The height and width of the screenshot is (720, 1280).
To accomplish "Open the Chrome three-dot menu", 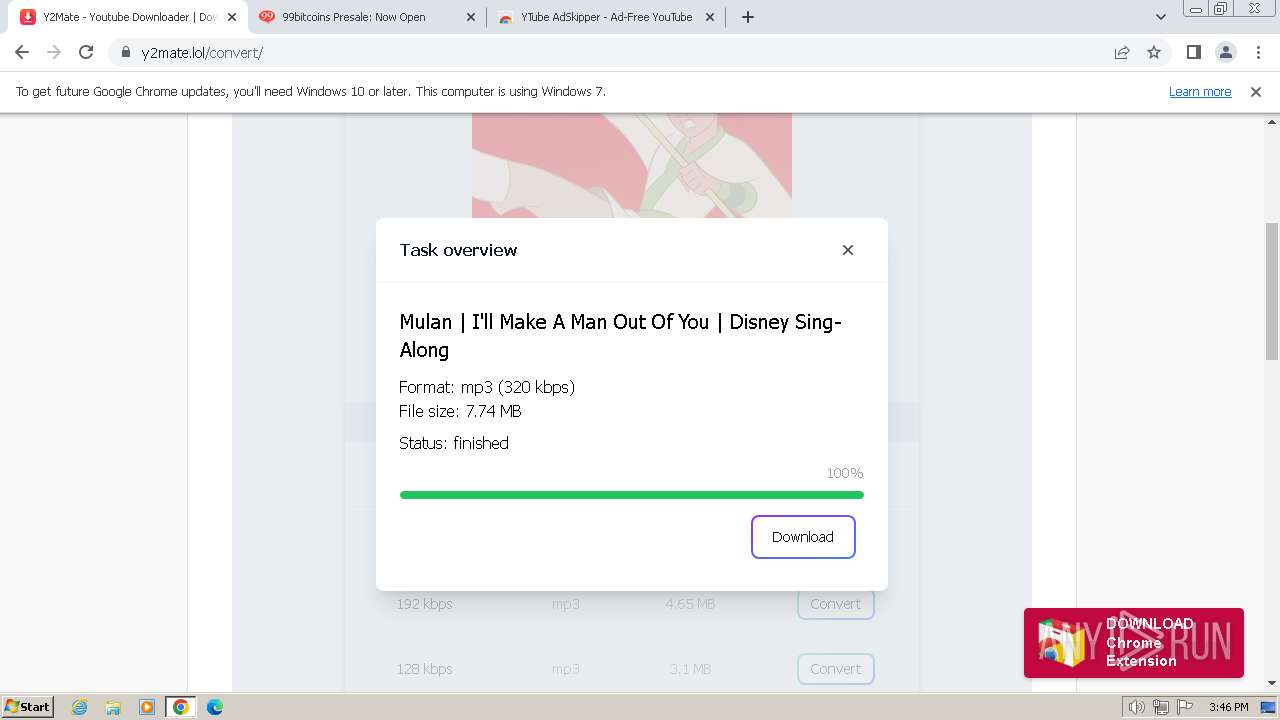I will coord(1257,52).
